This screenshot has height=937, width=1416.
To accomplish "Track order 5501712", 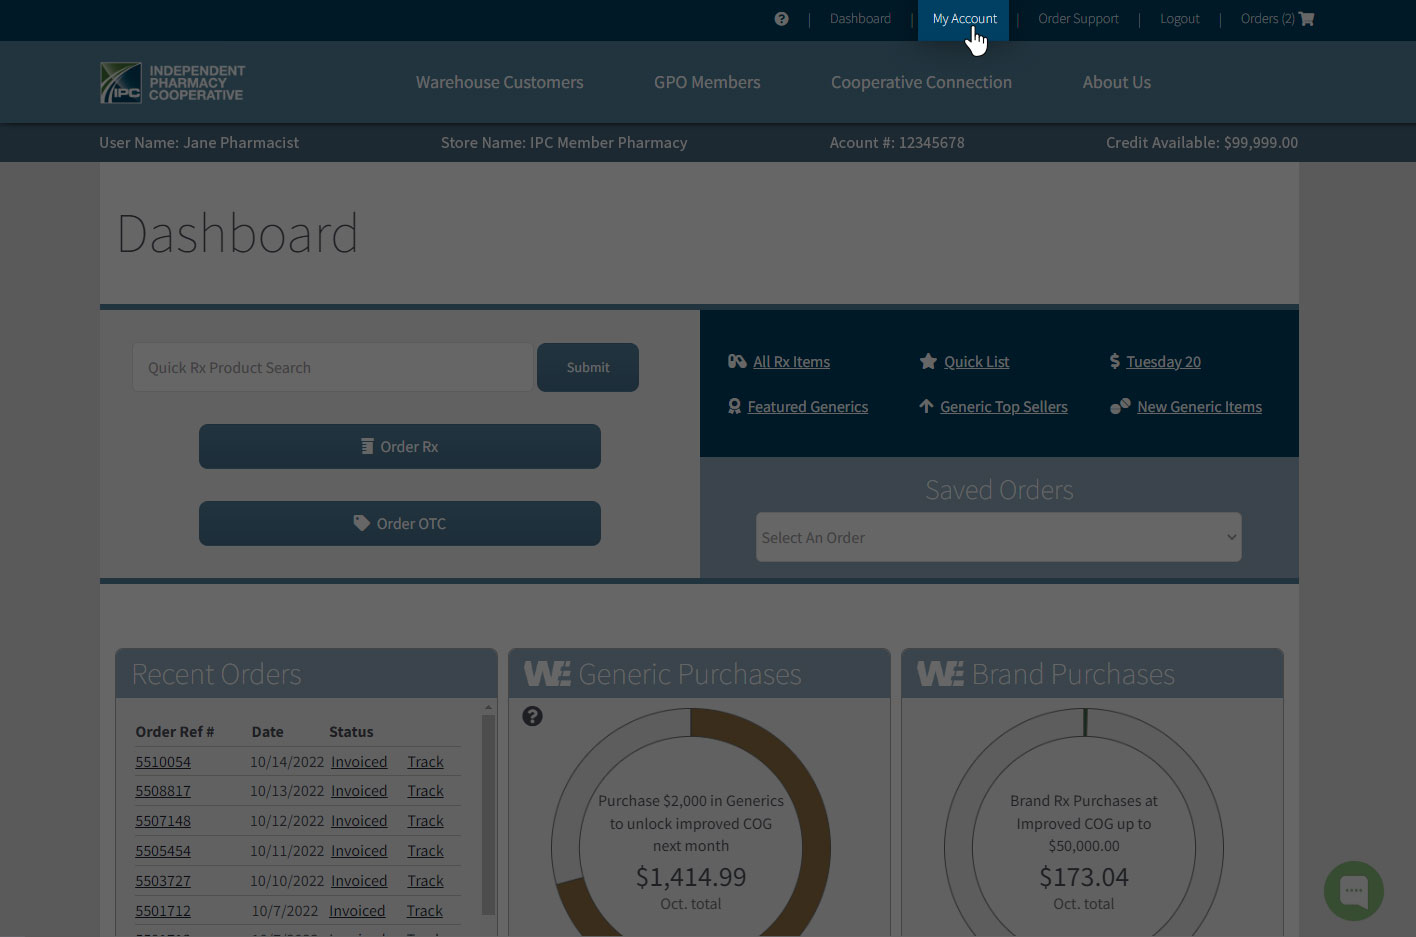I will [424, 911].
